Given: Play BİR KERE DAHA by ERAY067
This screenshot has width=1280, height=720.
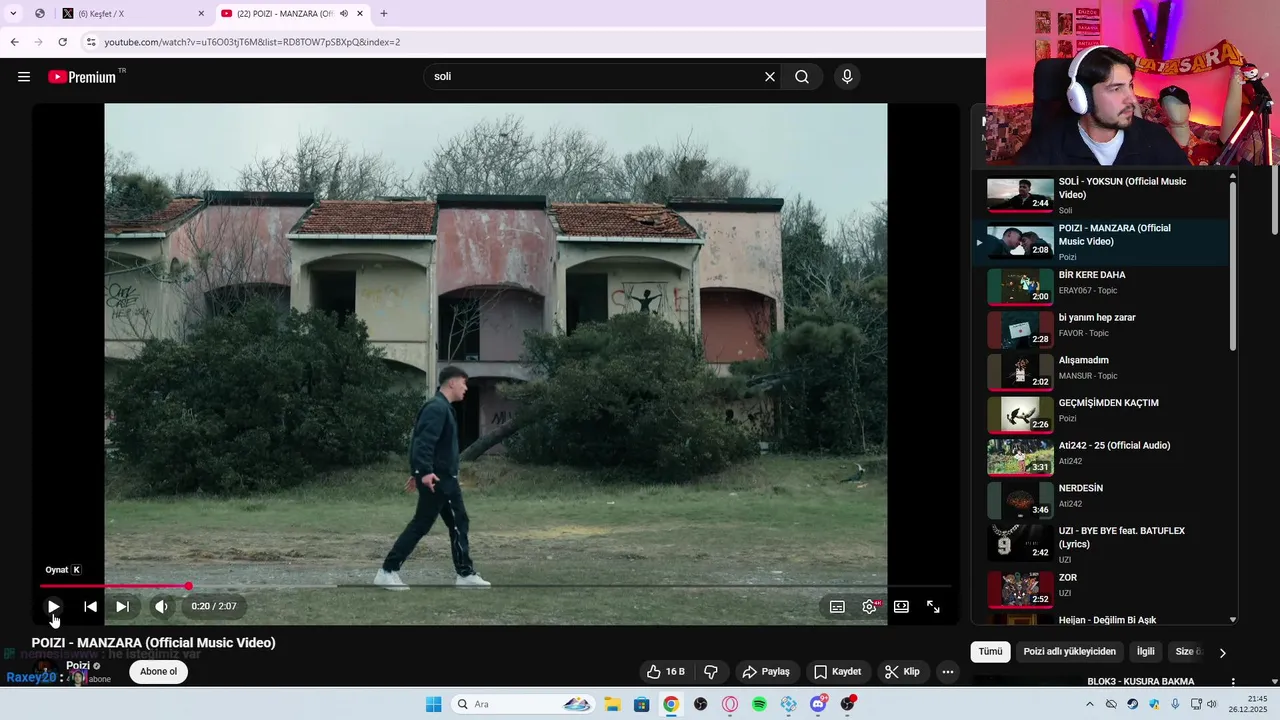Looking at the screenshot, I should [1100, 286].
